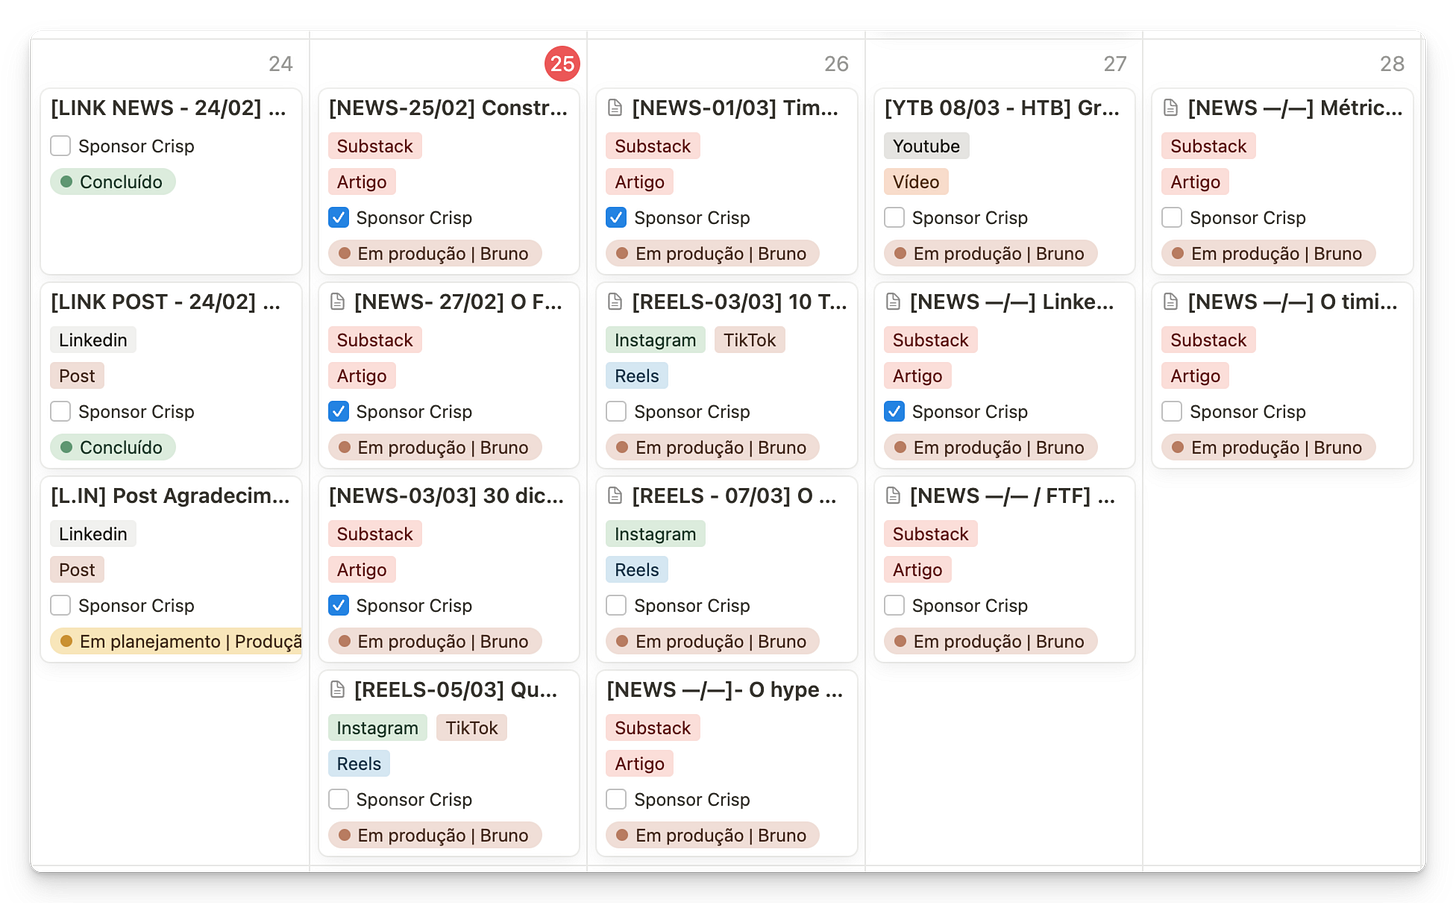
Task: Click the page icon on [REELS - 07/03] card
Action: point(615,496)
